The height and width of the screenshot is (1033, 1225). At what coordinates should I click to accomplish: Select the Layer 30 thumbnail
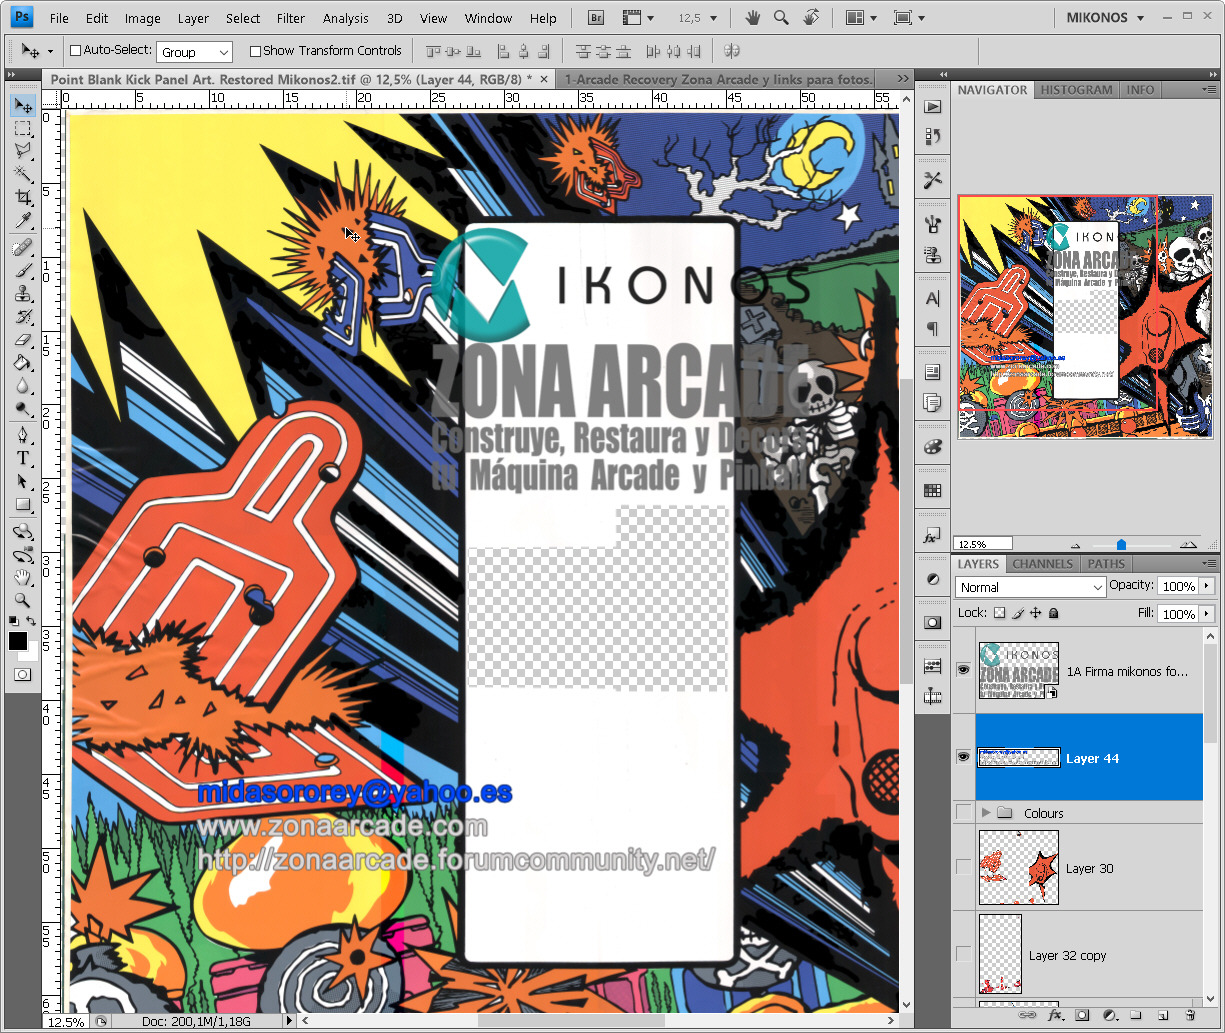pos(1018,868)
